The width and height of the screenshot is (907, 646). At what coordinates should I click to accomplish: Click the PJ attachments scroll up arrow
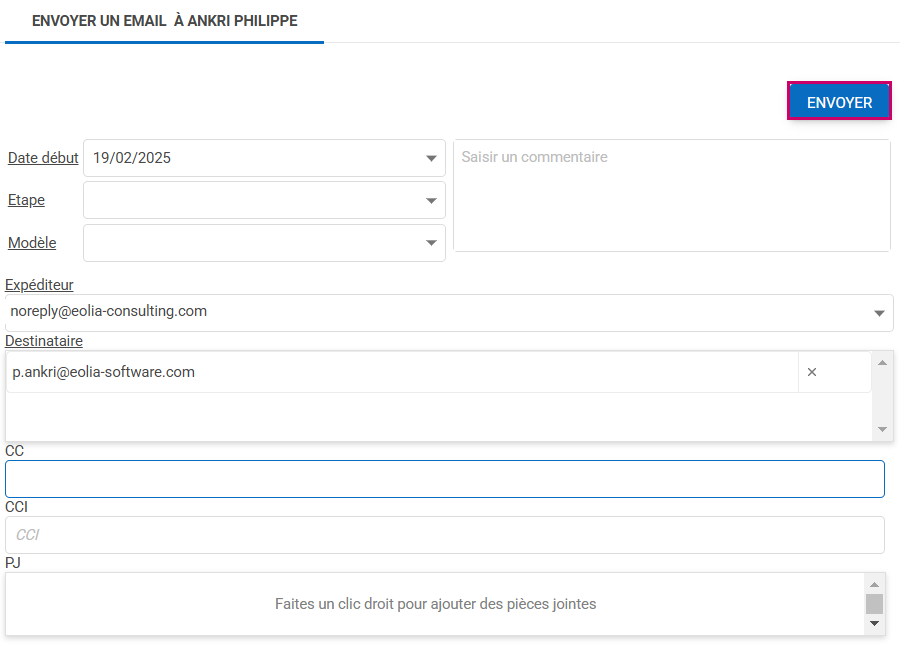875,585
